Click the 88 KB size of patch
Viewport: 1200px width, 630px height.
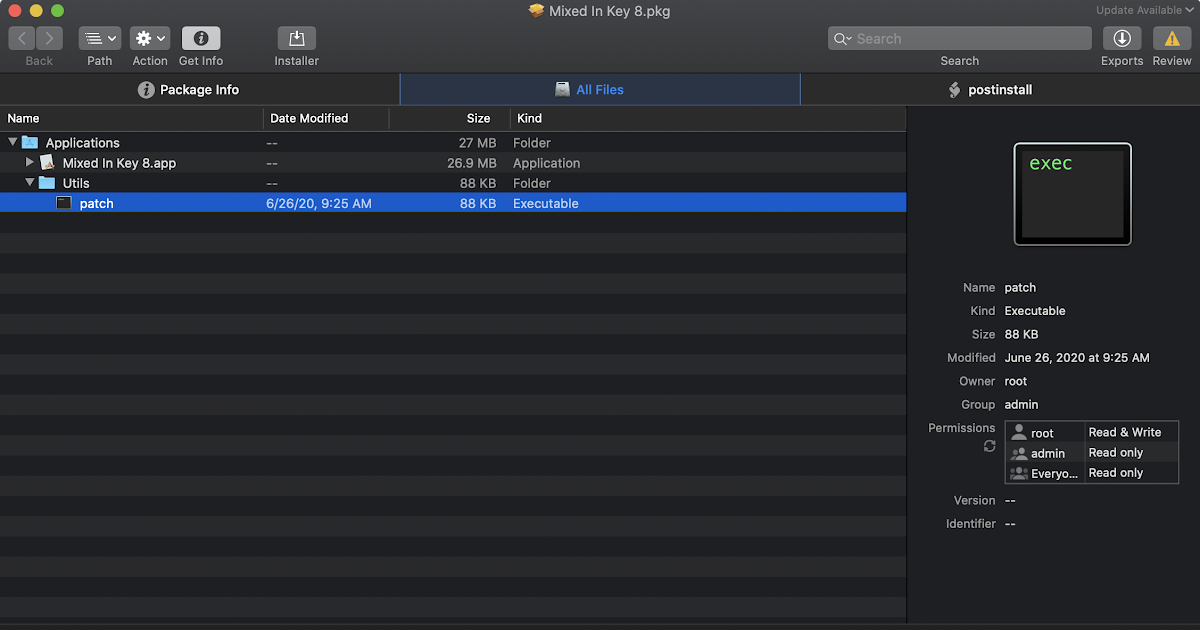pos(478,203)
